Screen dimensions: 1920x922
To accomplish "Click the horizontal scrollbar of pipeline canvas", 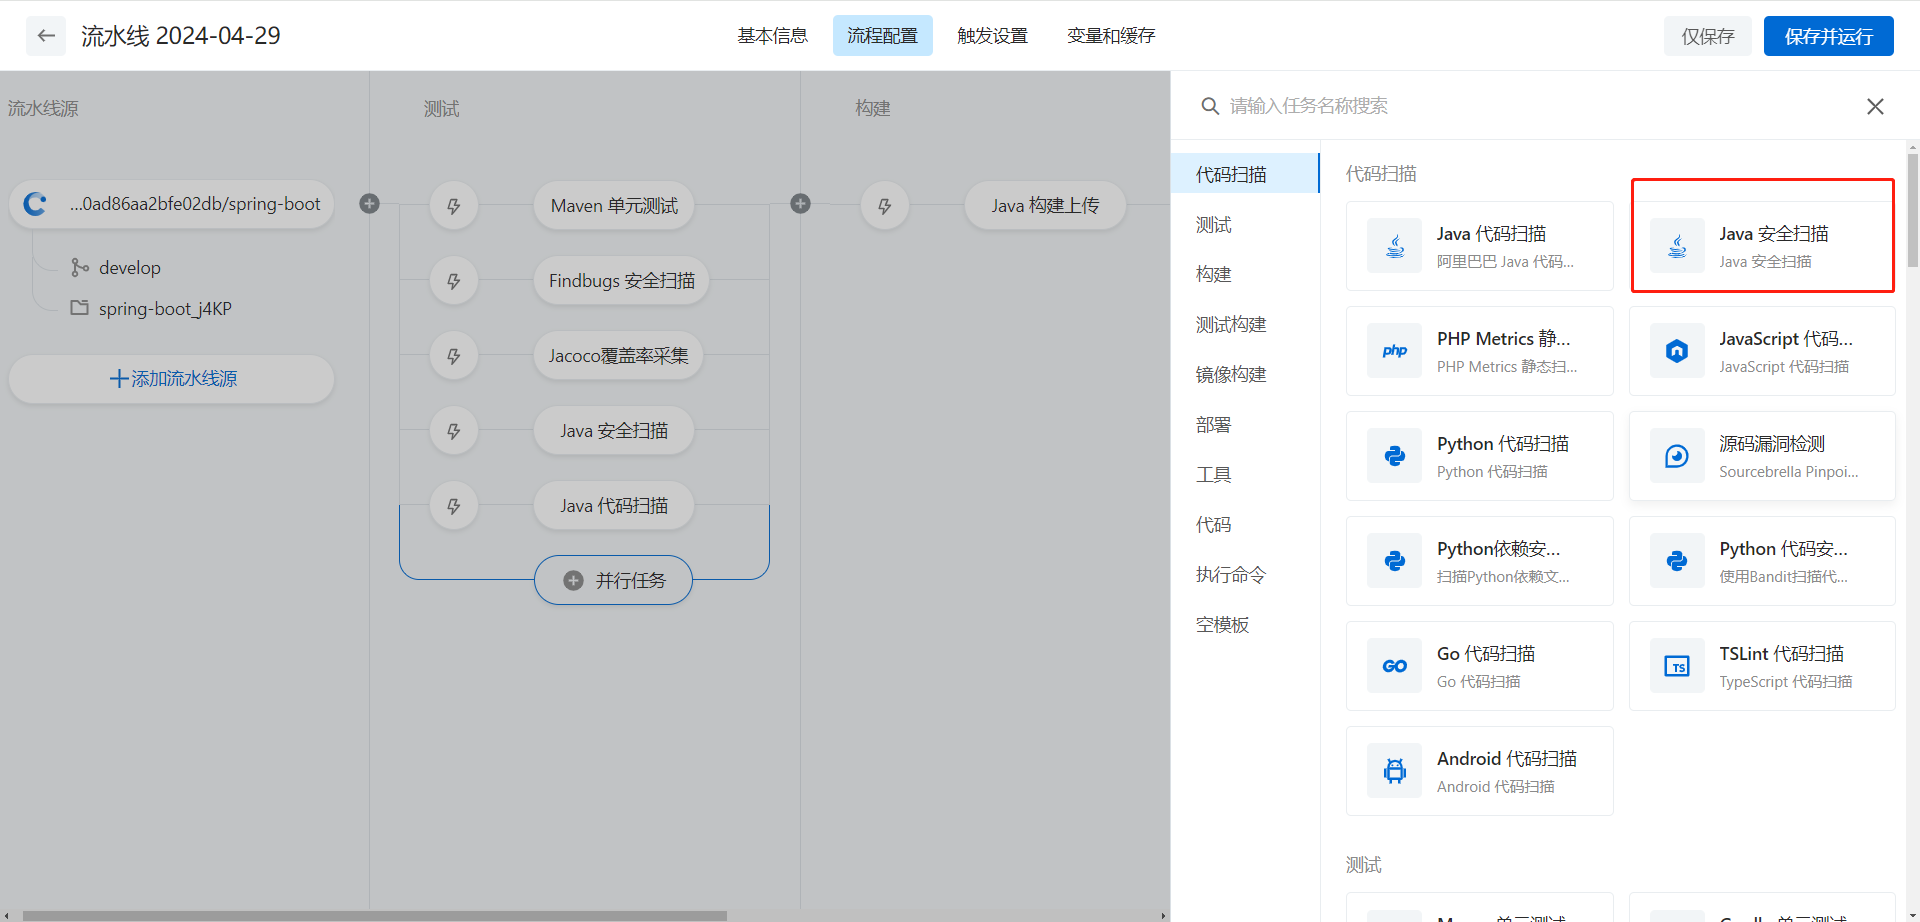I will coord(375,916).
